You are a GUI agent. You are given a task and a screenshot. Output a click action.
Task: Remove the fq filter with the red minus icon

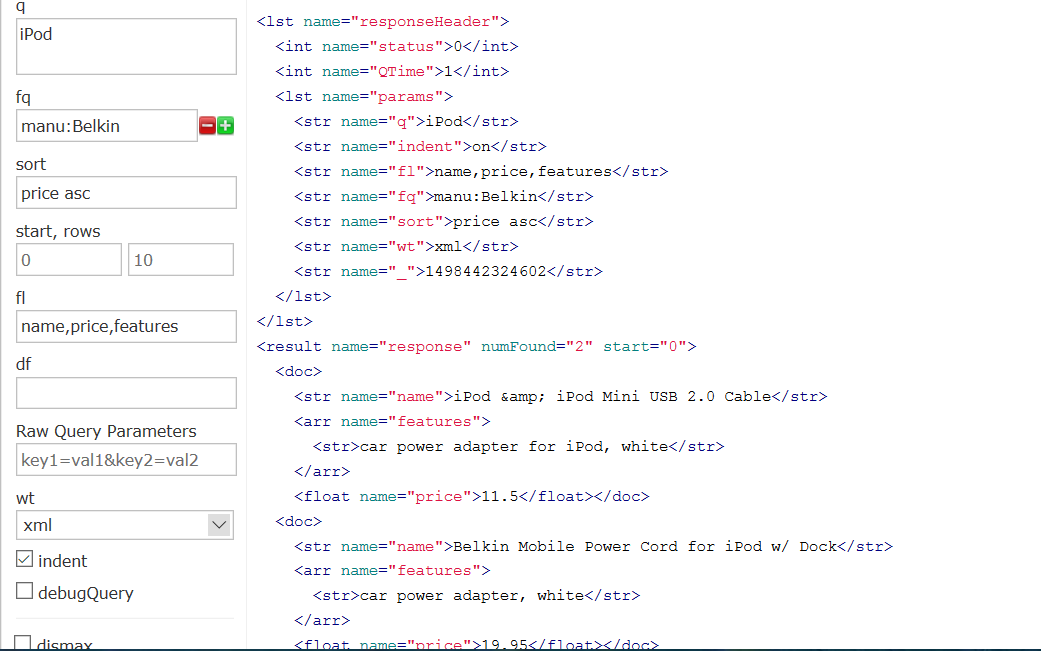tap(207, 125)
